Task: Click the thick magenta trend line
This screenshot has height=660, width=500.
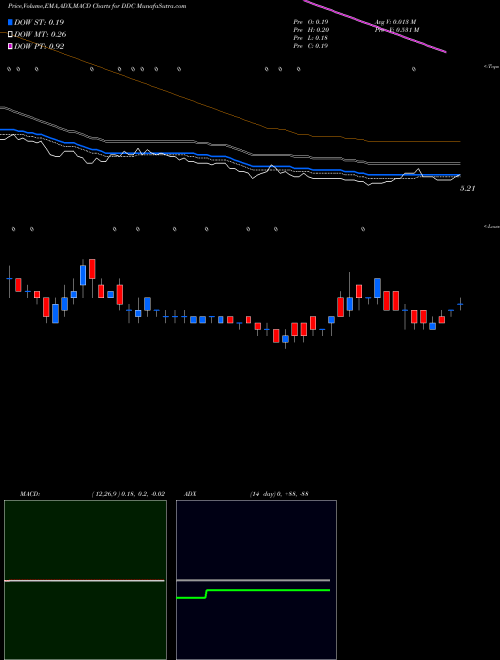Action: 375,26
